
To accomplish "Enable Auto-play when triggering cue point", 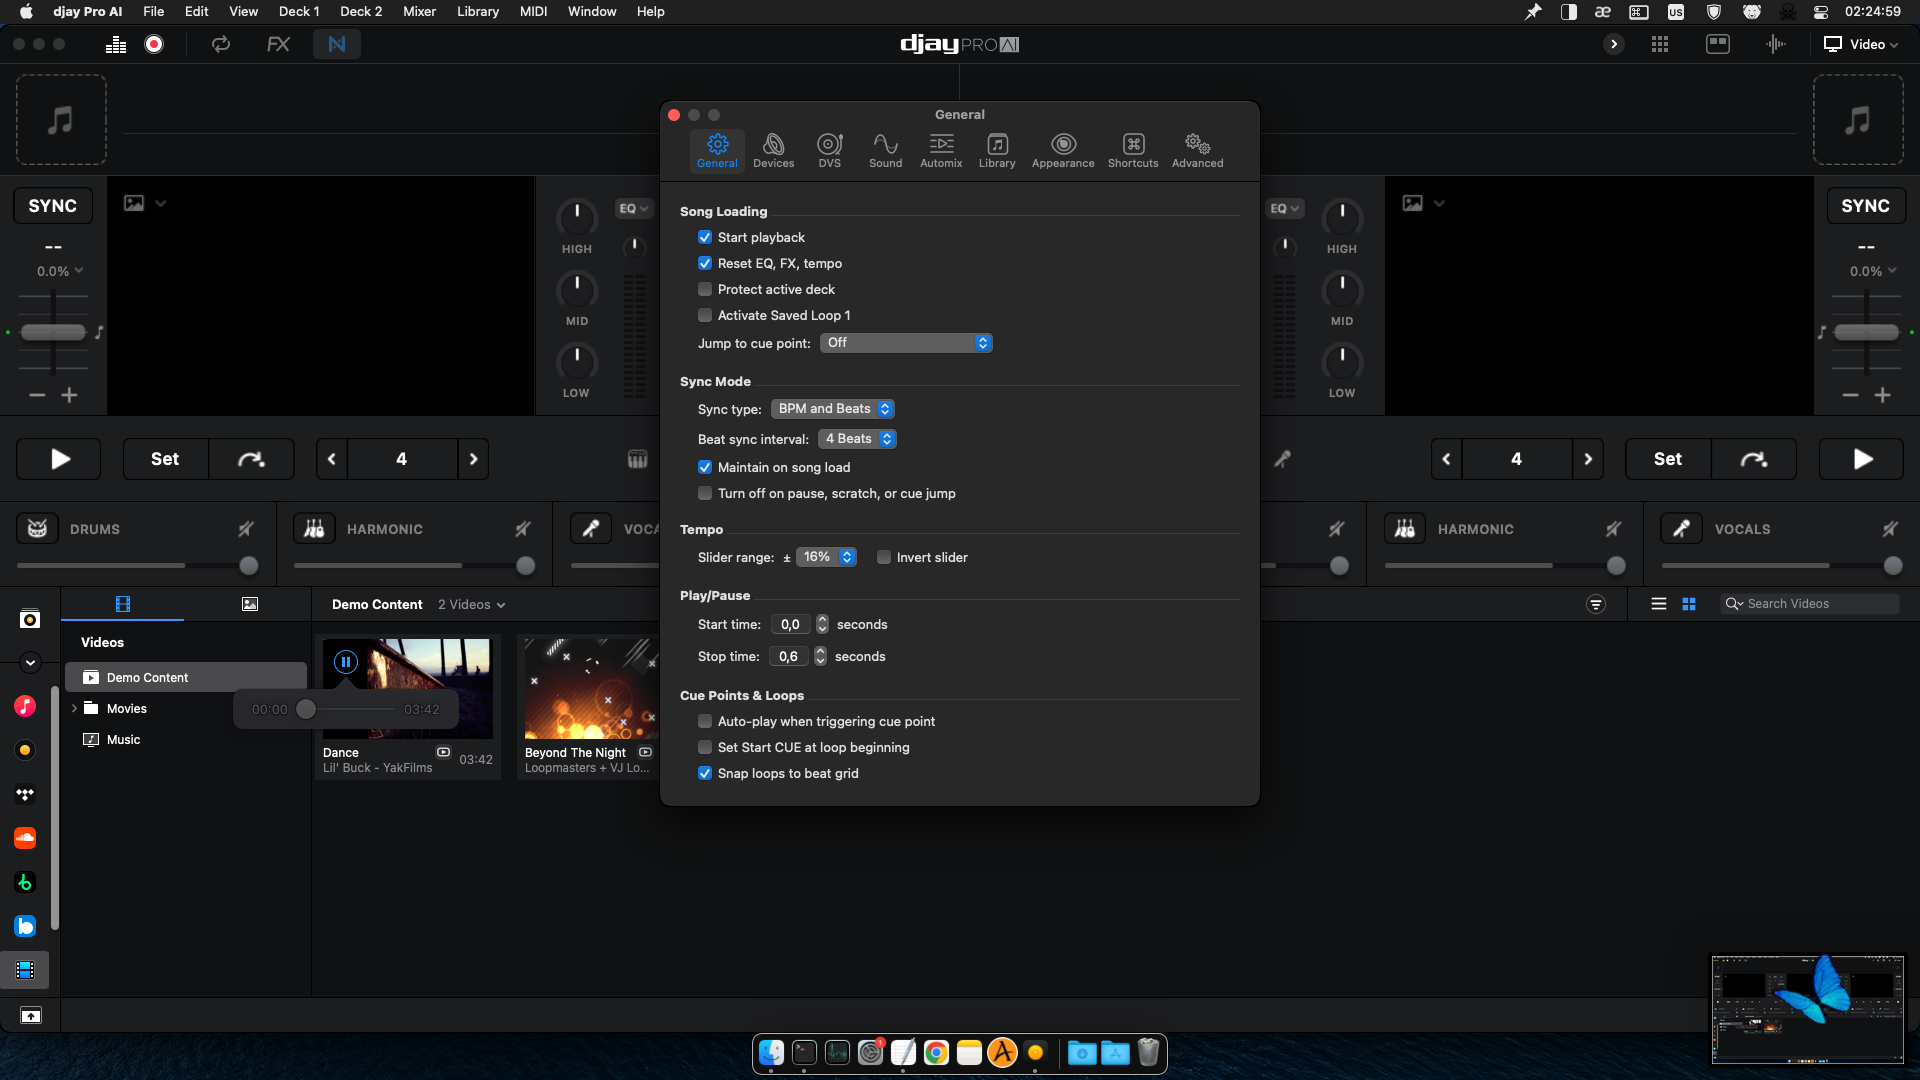I will [x=705, y=721].
